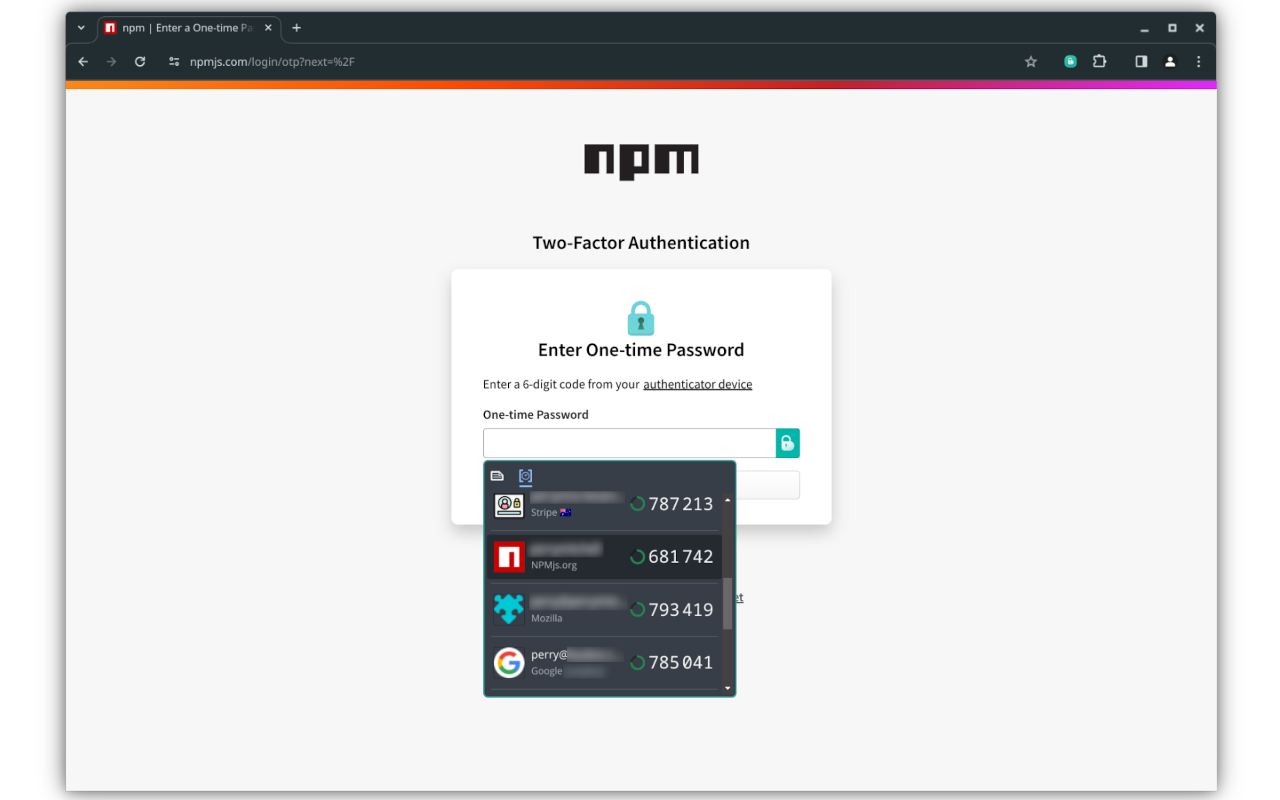Fill in the Stripe code 787 213
Image resolution: width=1280 pixels, height=800 pixels.
(x=681, y=504)
